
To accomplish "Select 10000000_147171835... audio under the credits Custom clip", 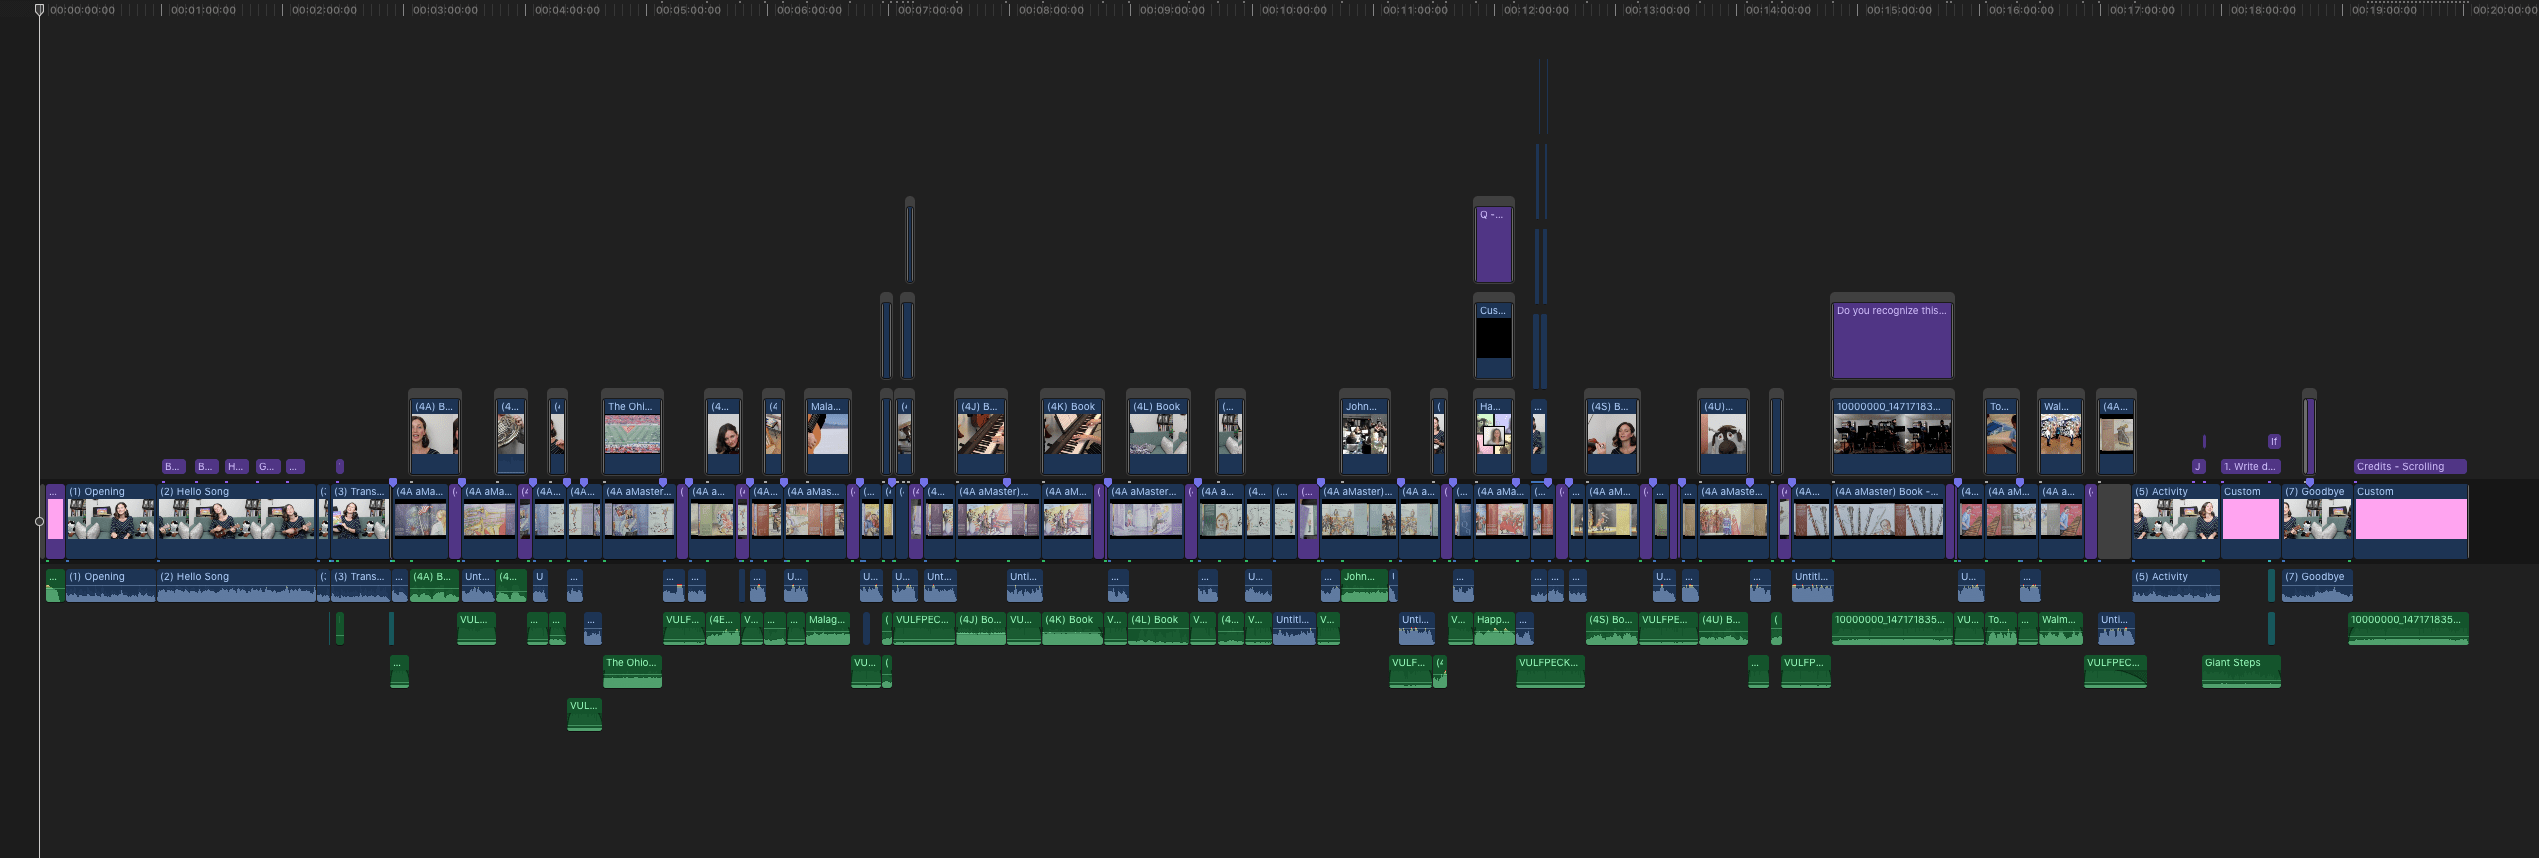I will 2408,628.
